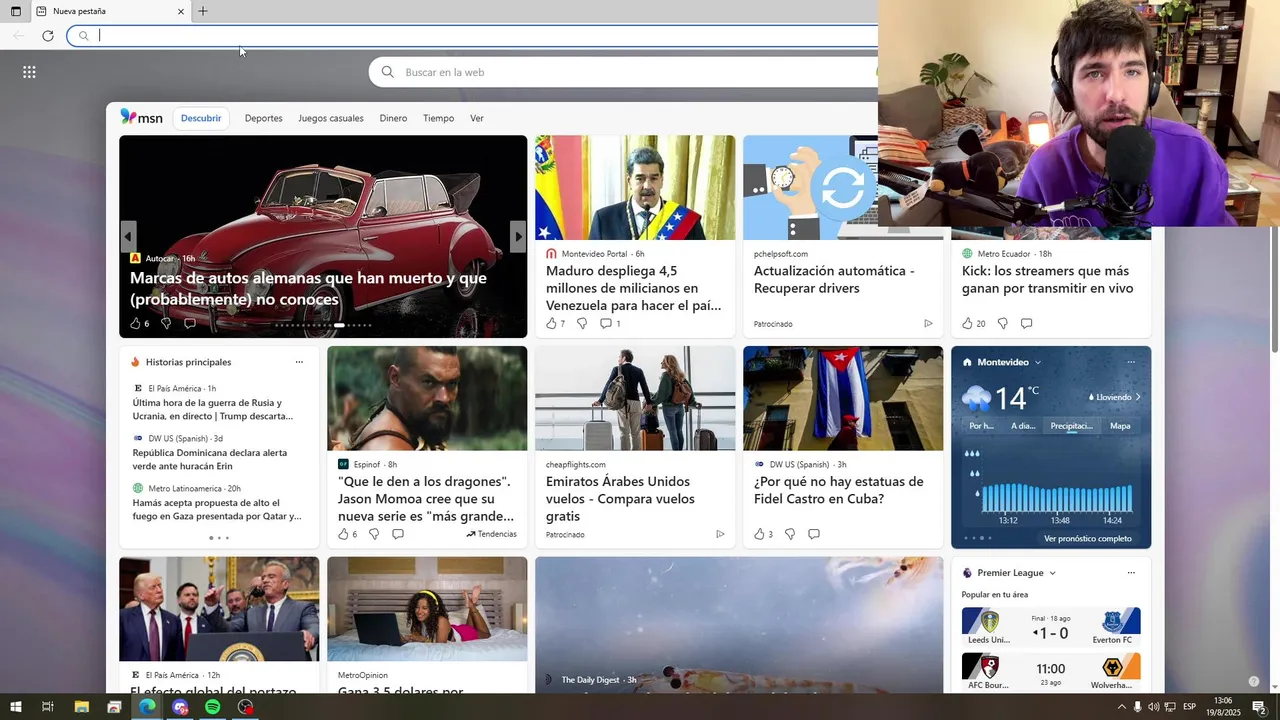
Task: Like the Jason Momoa article
Action: pos(343,535)
